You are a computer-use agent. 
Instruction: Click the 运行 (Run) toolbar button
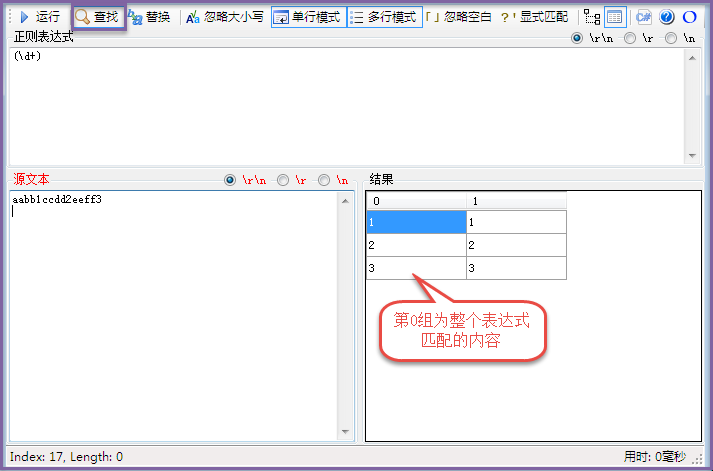coord(40,17)
